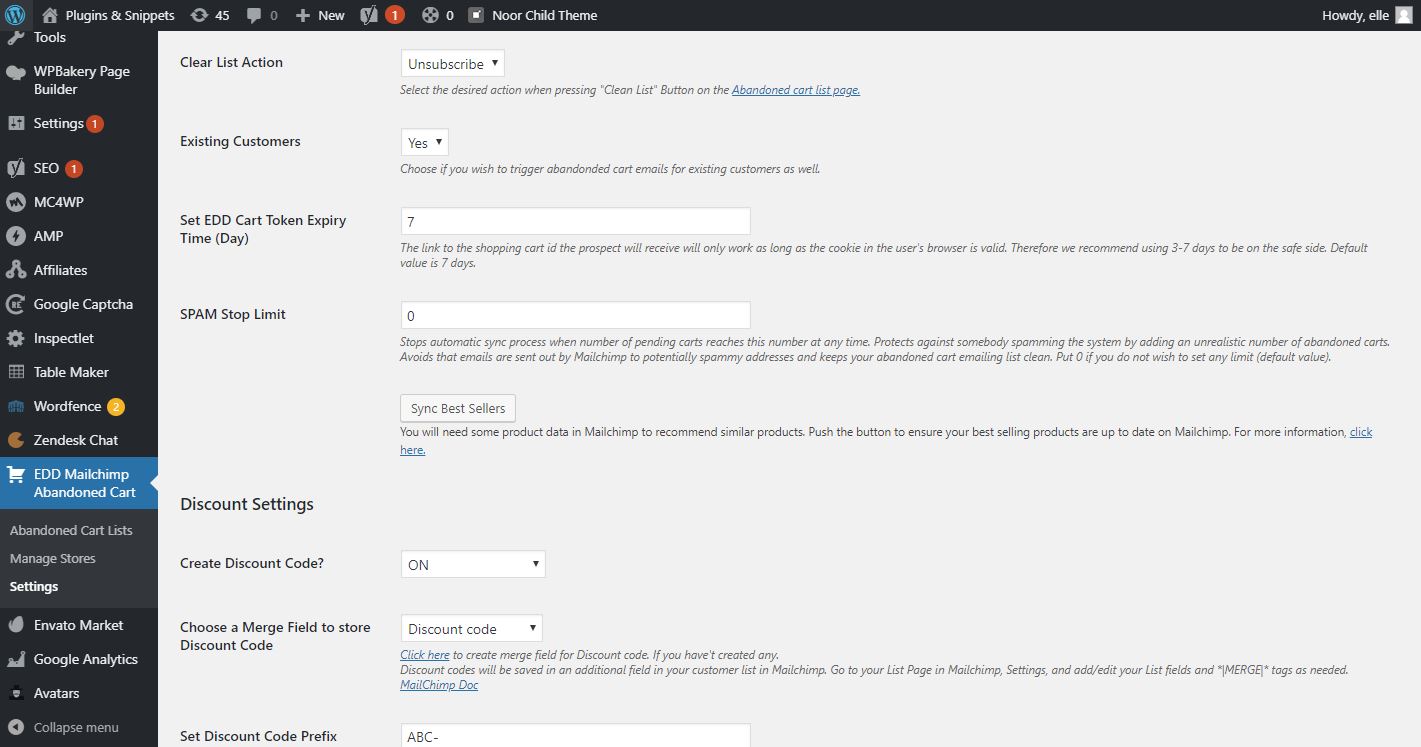Focus the SPAM Stop Limit field

coord(575,315)
